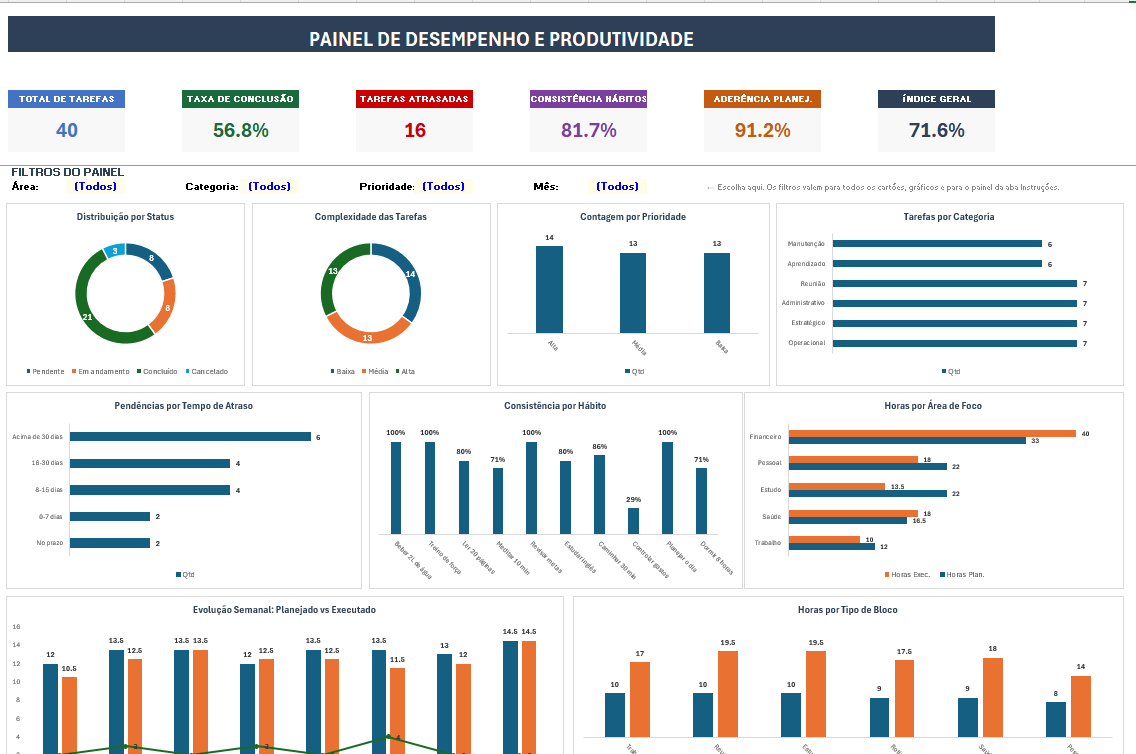The height and width of the screenshot is (754, 1136).
Task: Click the Taxa de Conclusão card header
Action: click(241, 99)
